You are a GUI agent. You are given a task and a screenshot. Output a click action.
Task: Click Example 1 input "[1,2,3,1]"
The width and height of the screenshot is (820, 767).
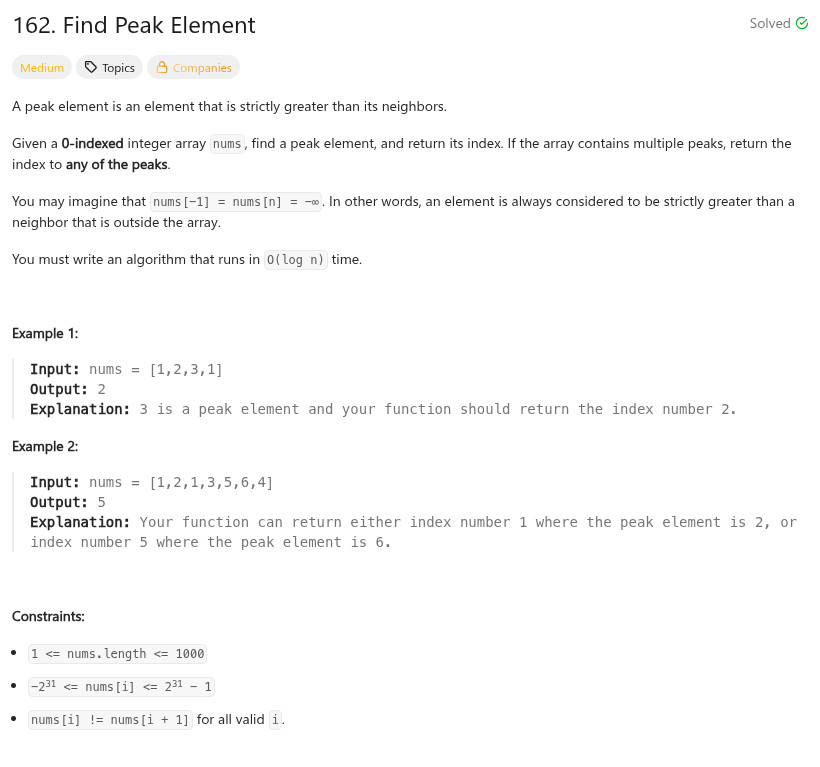tap(186, 369)
